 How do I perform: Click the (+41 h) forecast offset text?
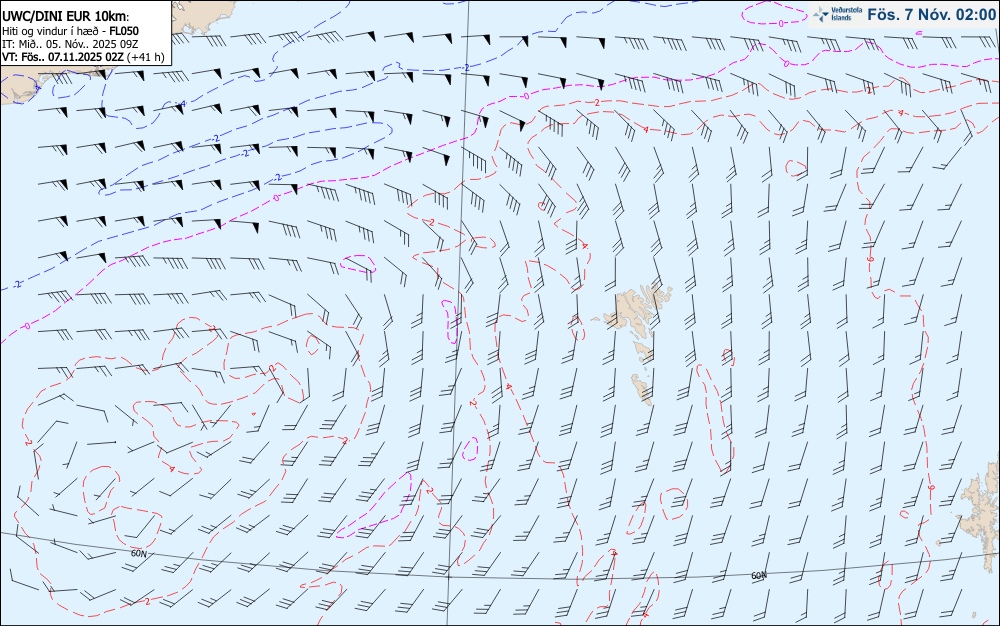click(145, 57)
